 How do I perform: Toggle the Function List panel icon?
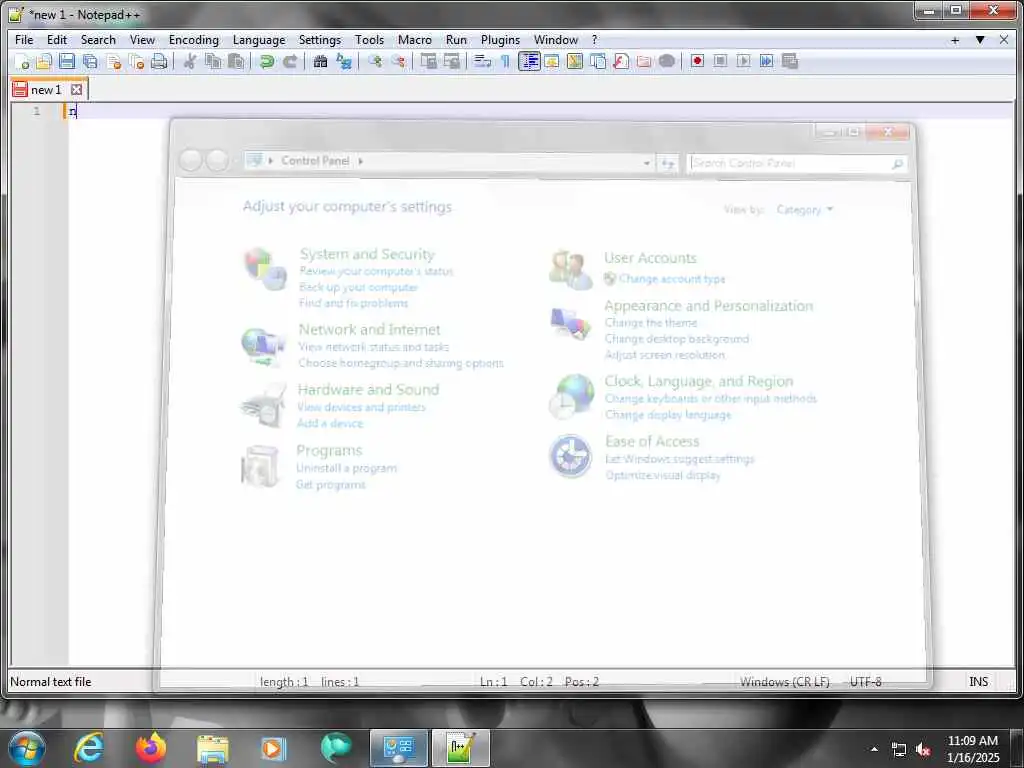(x=620, y=61)
